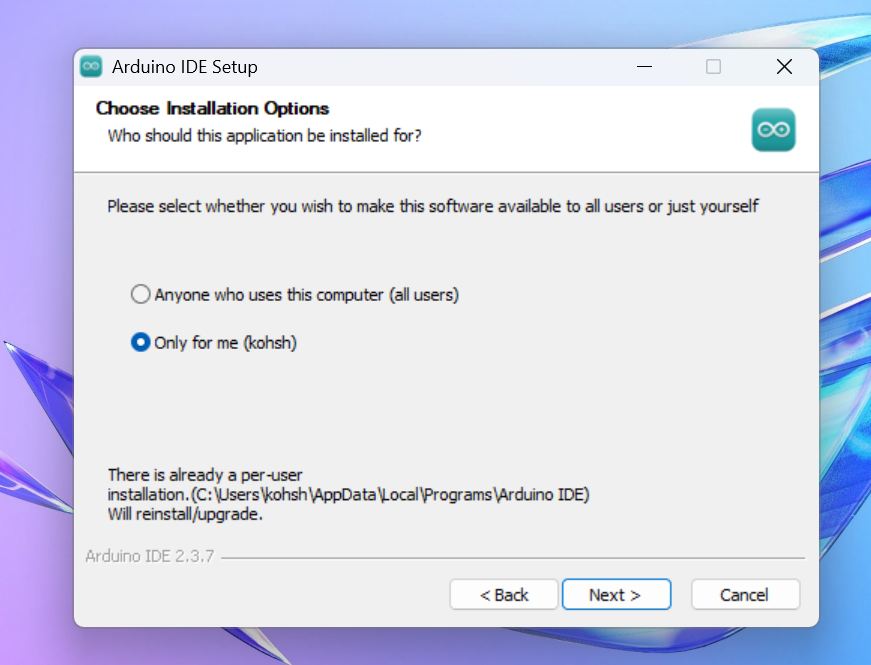The height and width of the screenshot is (665, 871).
Task: Click the greyed-out maximize window button
Action: [713, 67]
